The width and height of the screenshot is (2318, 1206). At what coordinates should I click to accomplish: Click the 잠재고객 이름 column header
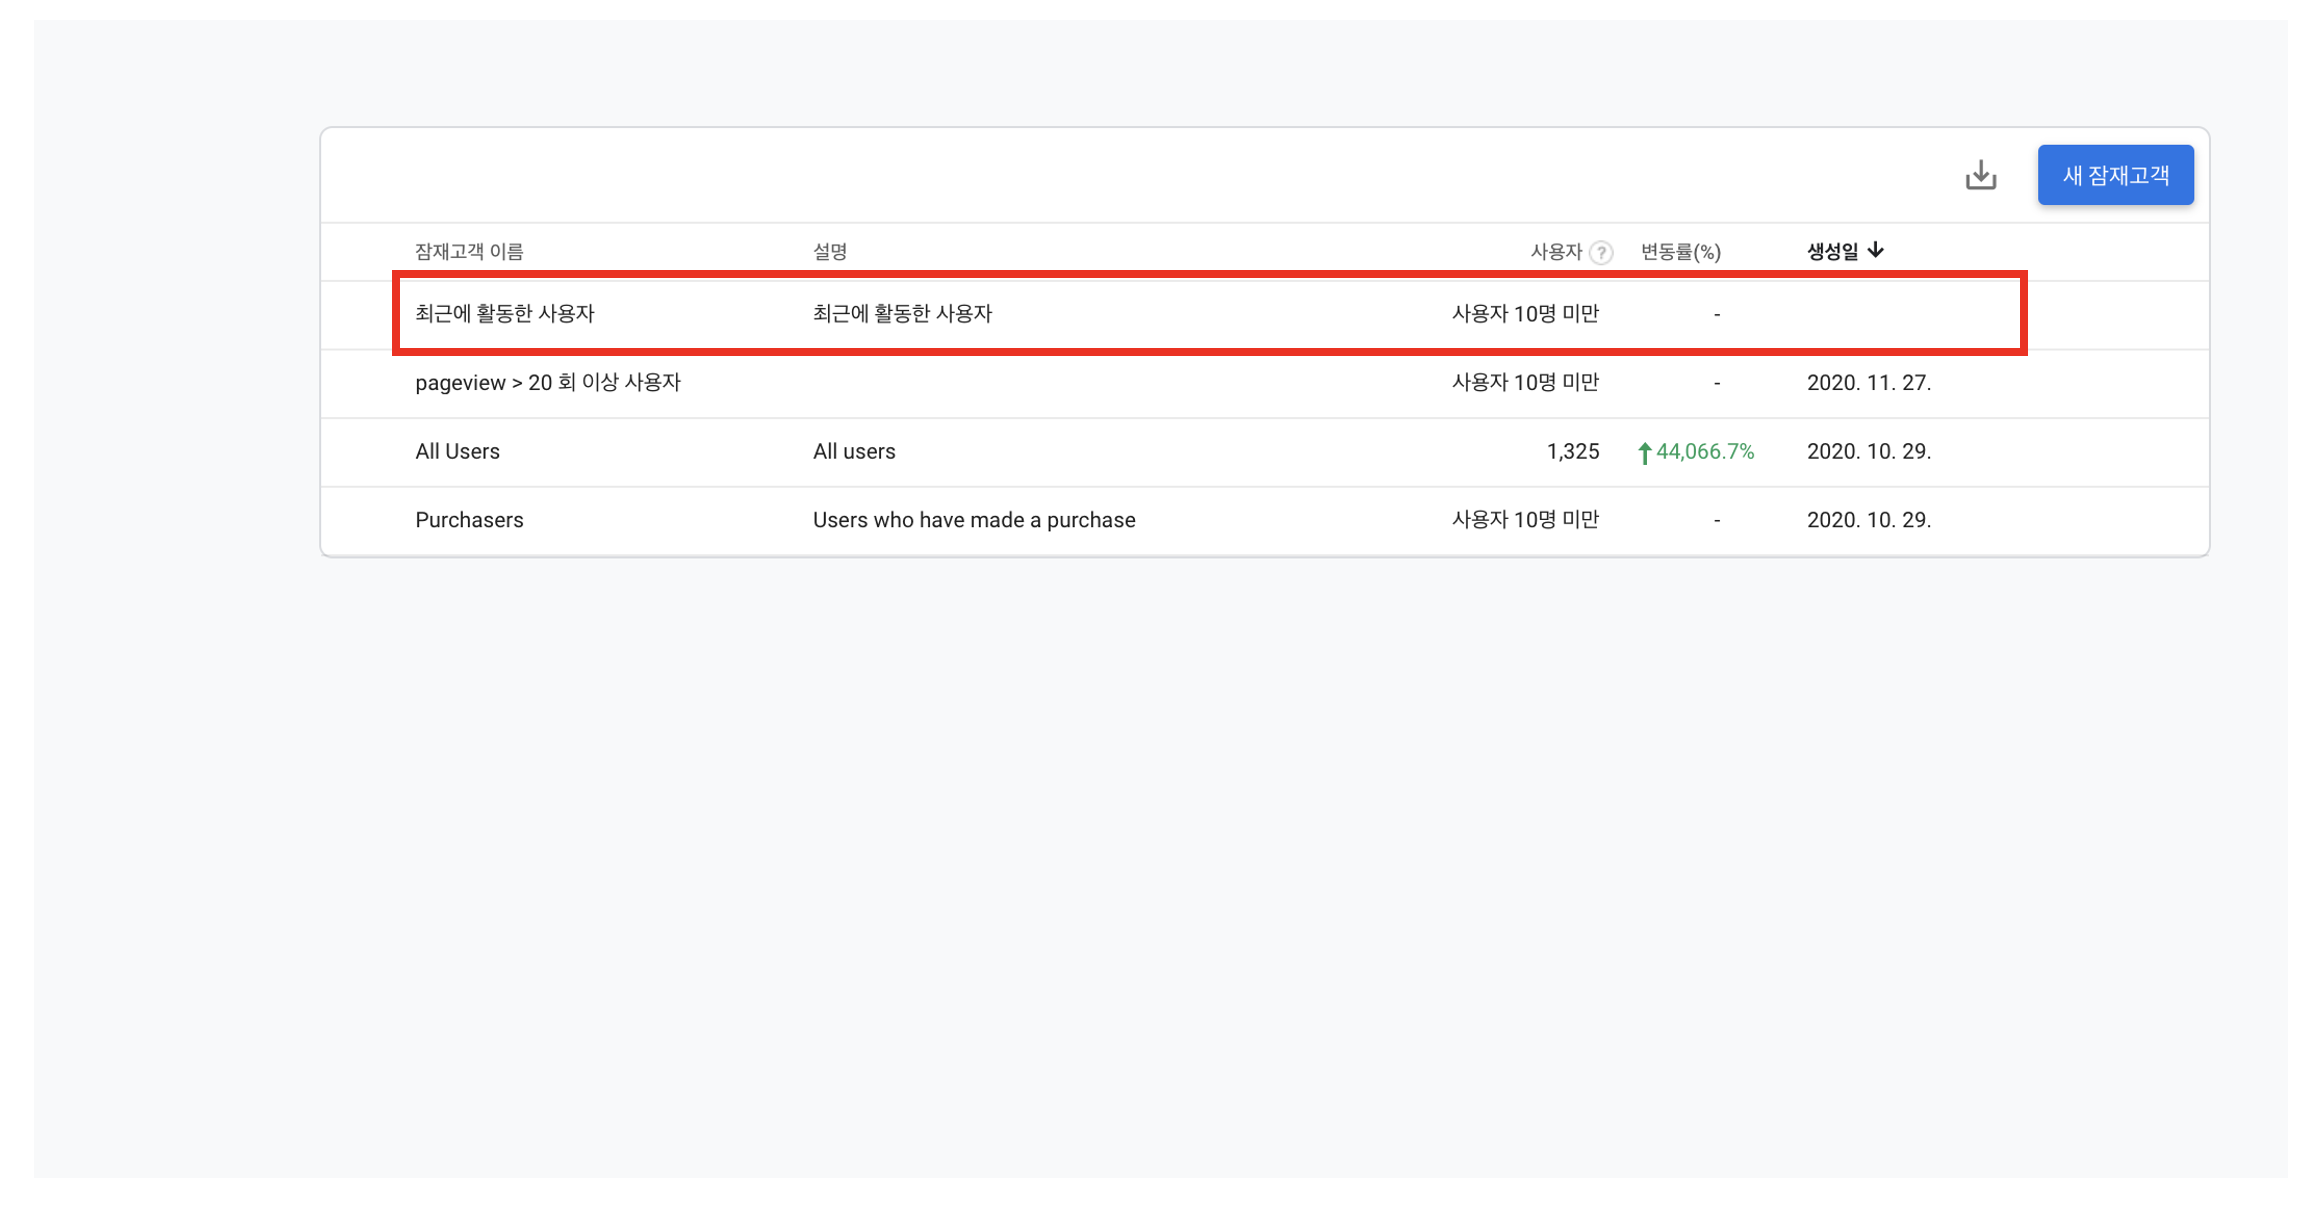[469, 252]
